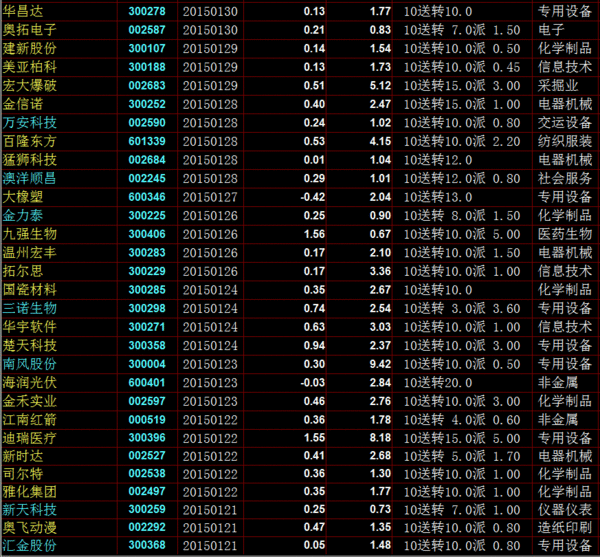Open 奥拓电子 stock details
Viewport: 600px width, 557px height.
pos(30,30)
